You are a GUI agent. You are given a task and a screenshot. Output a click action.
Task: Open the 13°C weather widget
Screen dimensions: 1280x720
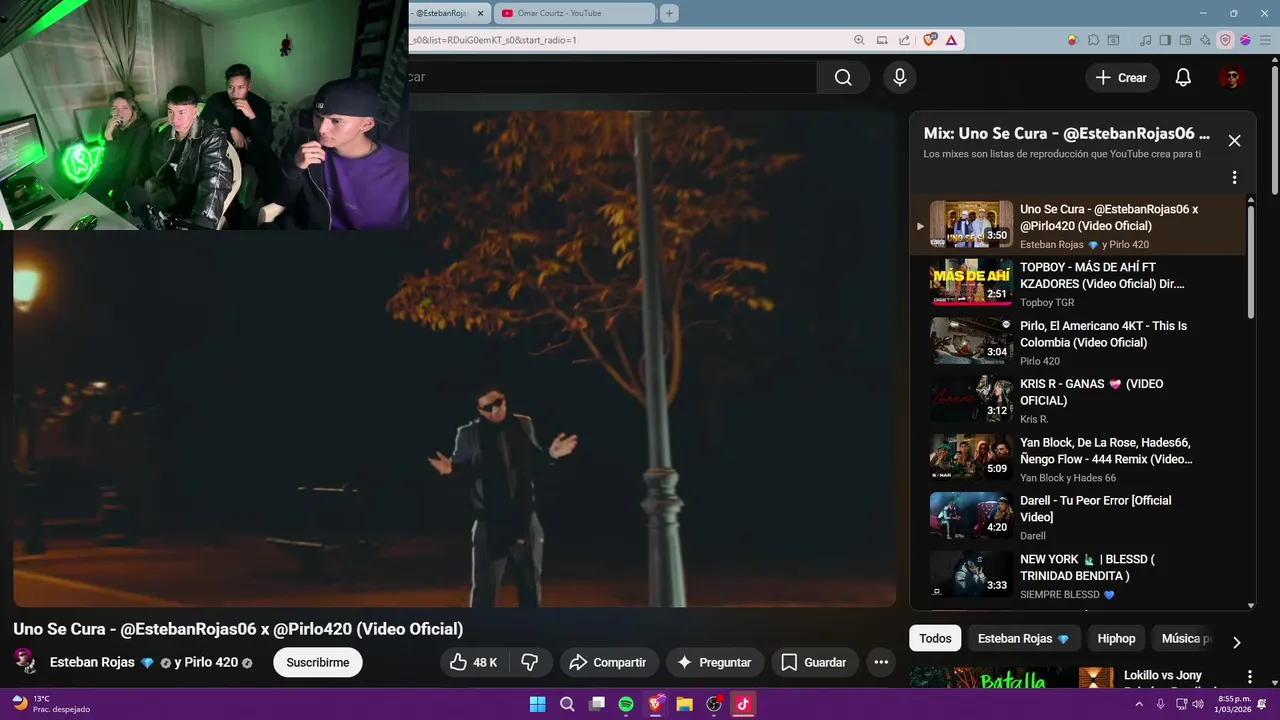(50, 704)
